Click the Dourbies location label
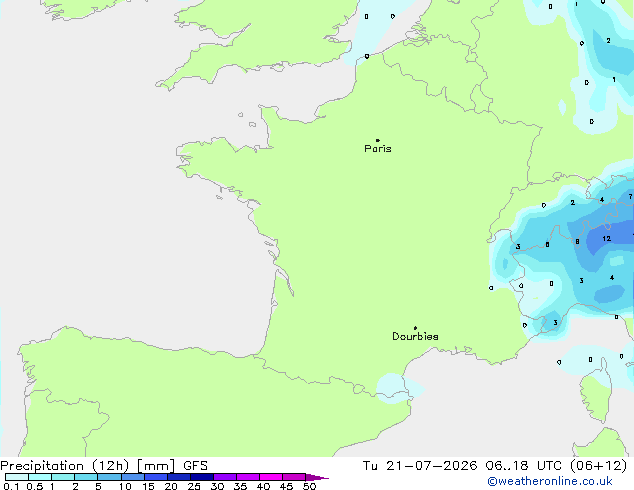Screen dimensions: 634x490 coord(415,336)
